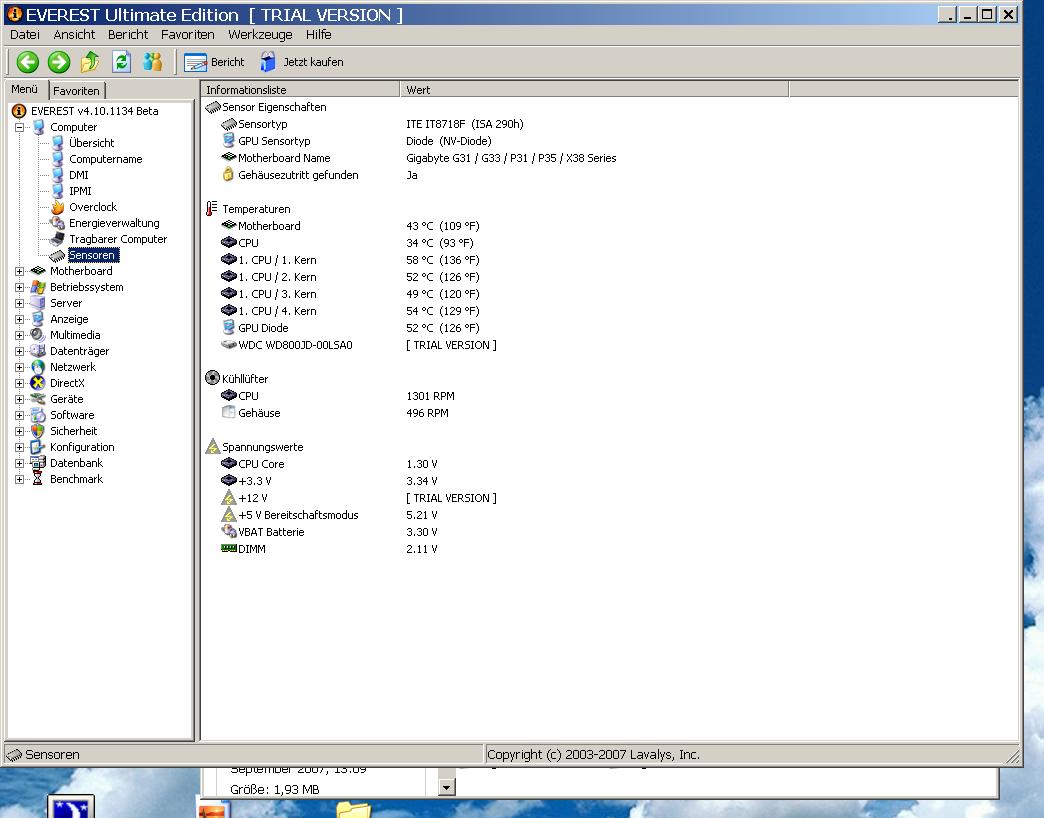Click the GPU Diode temperature icon
Screen dimensions: 1044x818
pyautogui.click(x=228, y=327)
